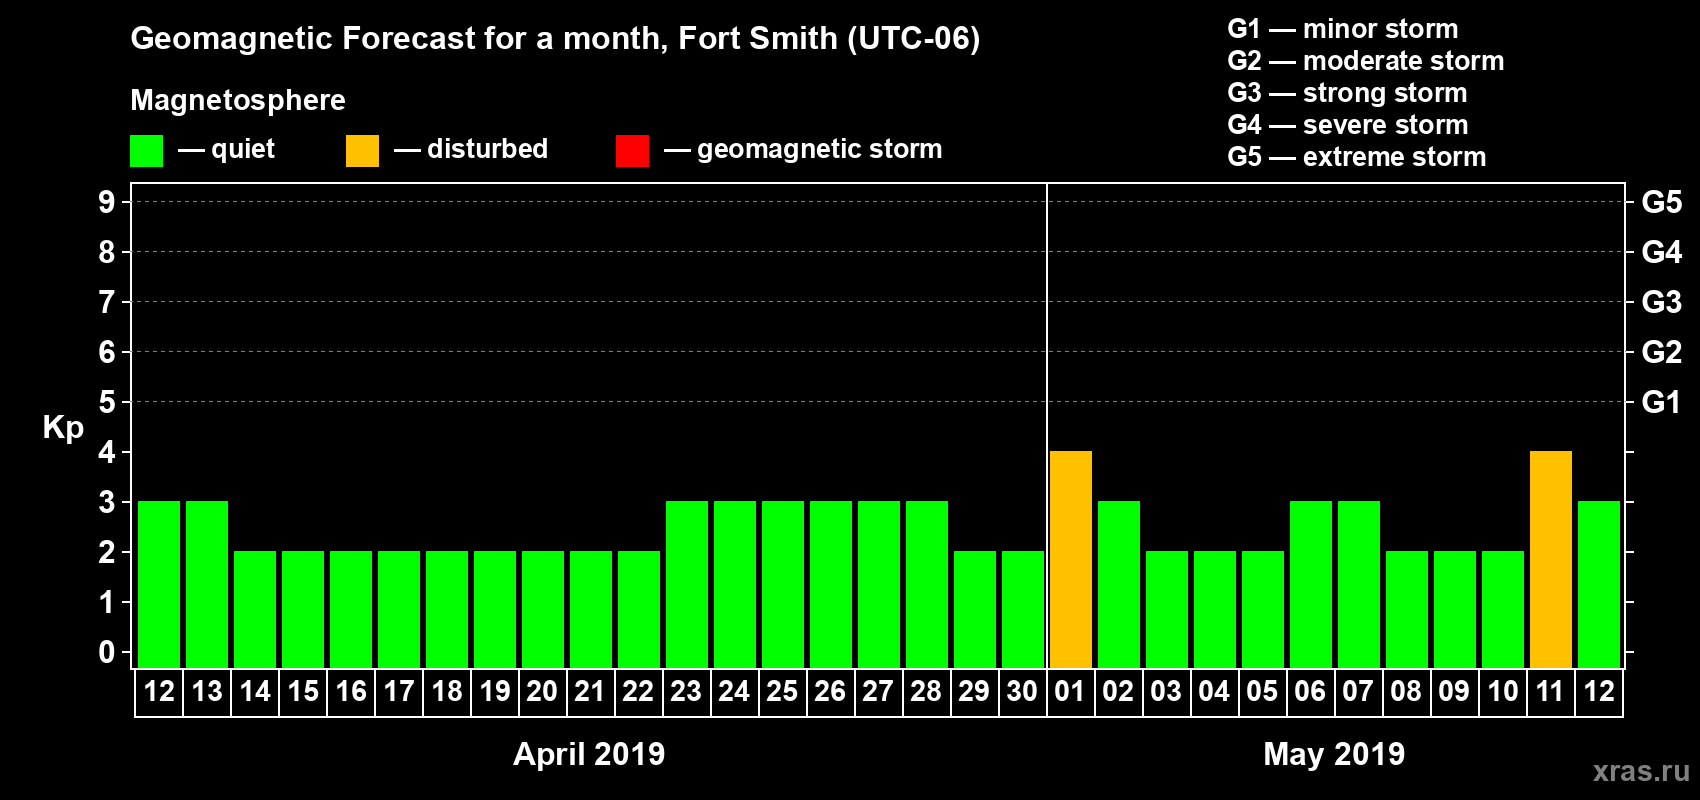This screenshot has height=800, width=1700.
Task: Click the date label '10' in May
Action: [1503, 692]
